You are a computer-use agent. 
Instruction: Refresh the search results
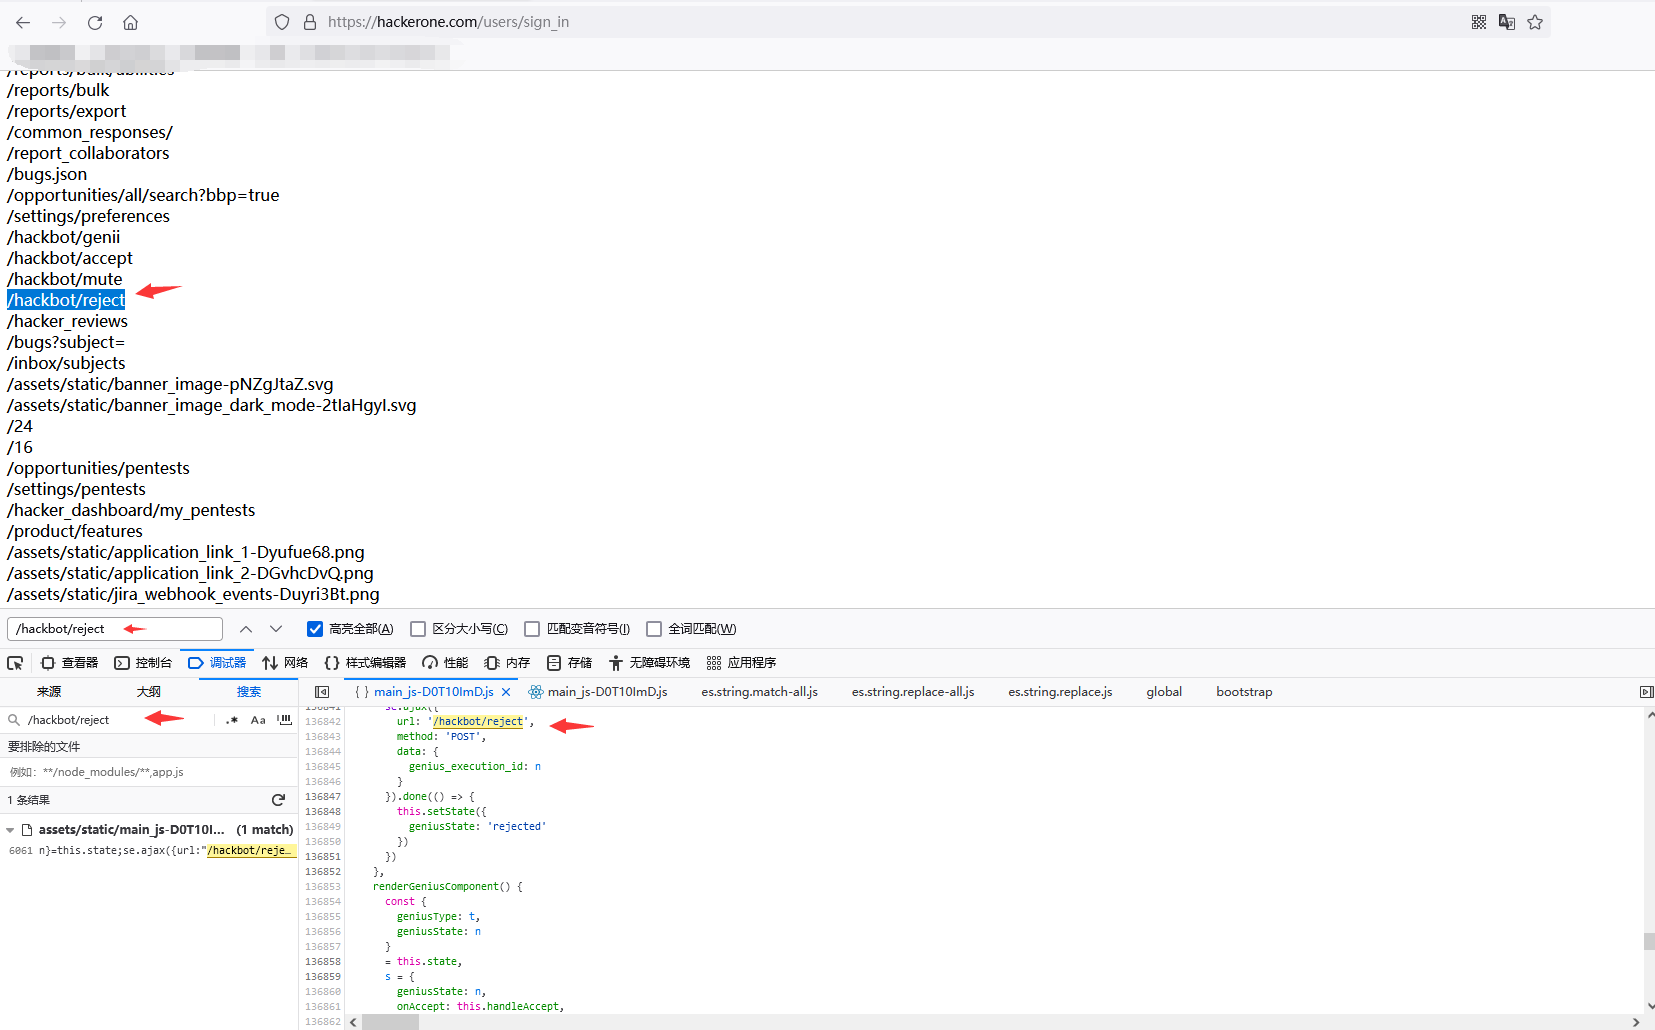tap(279, 800)
